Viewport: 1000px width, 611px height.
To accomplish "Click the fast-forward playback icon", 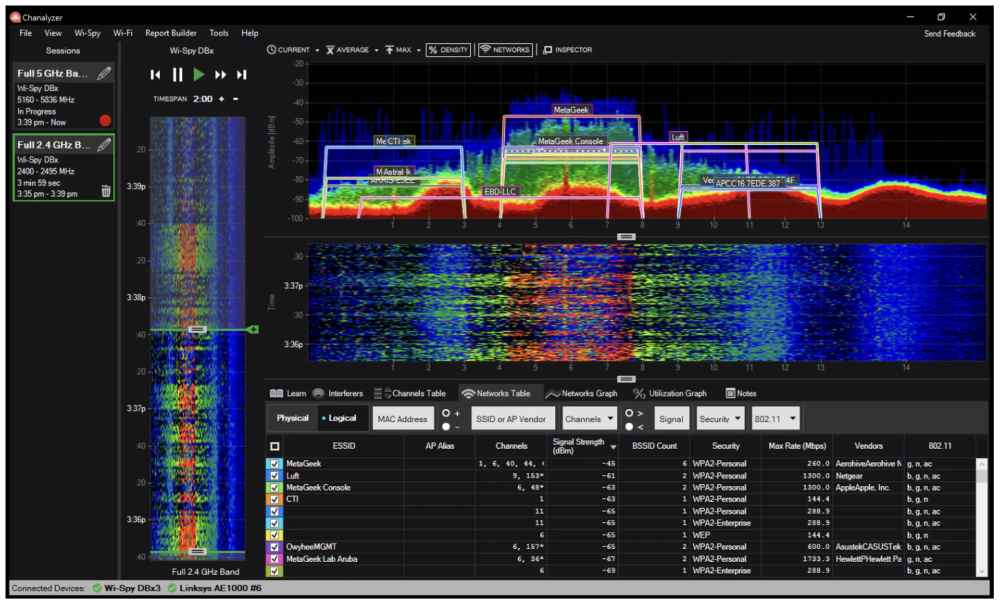I will (220, 75).
